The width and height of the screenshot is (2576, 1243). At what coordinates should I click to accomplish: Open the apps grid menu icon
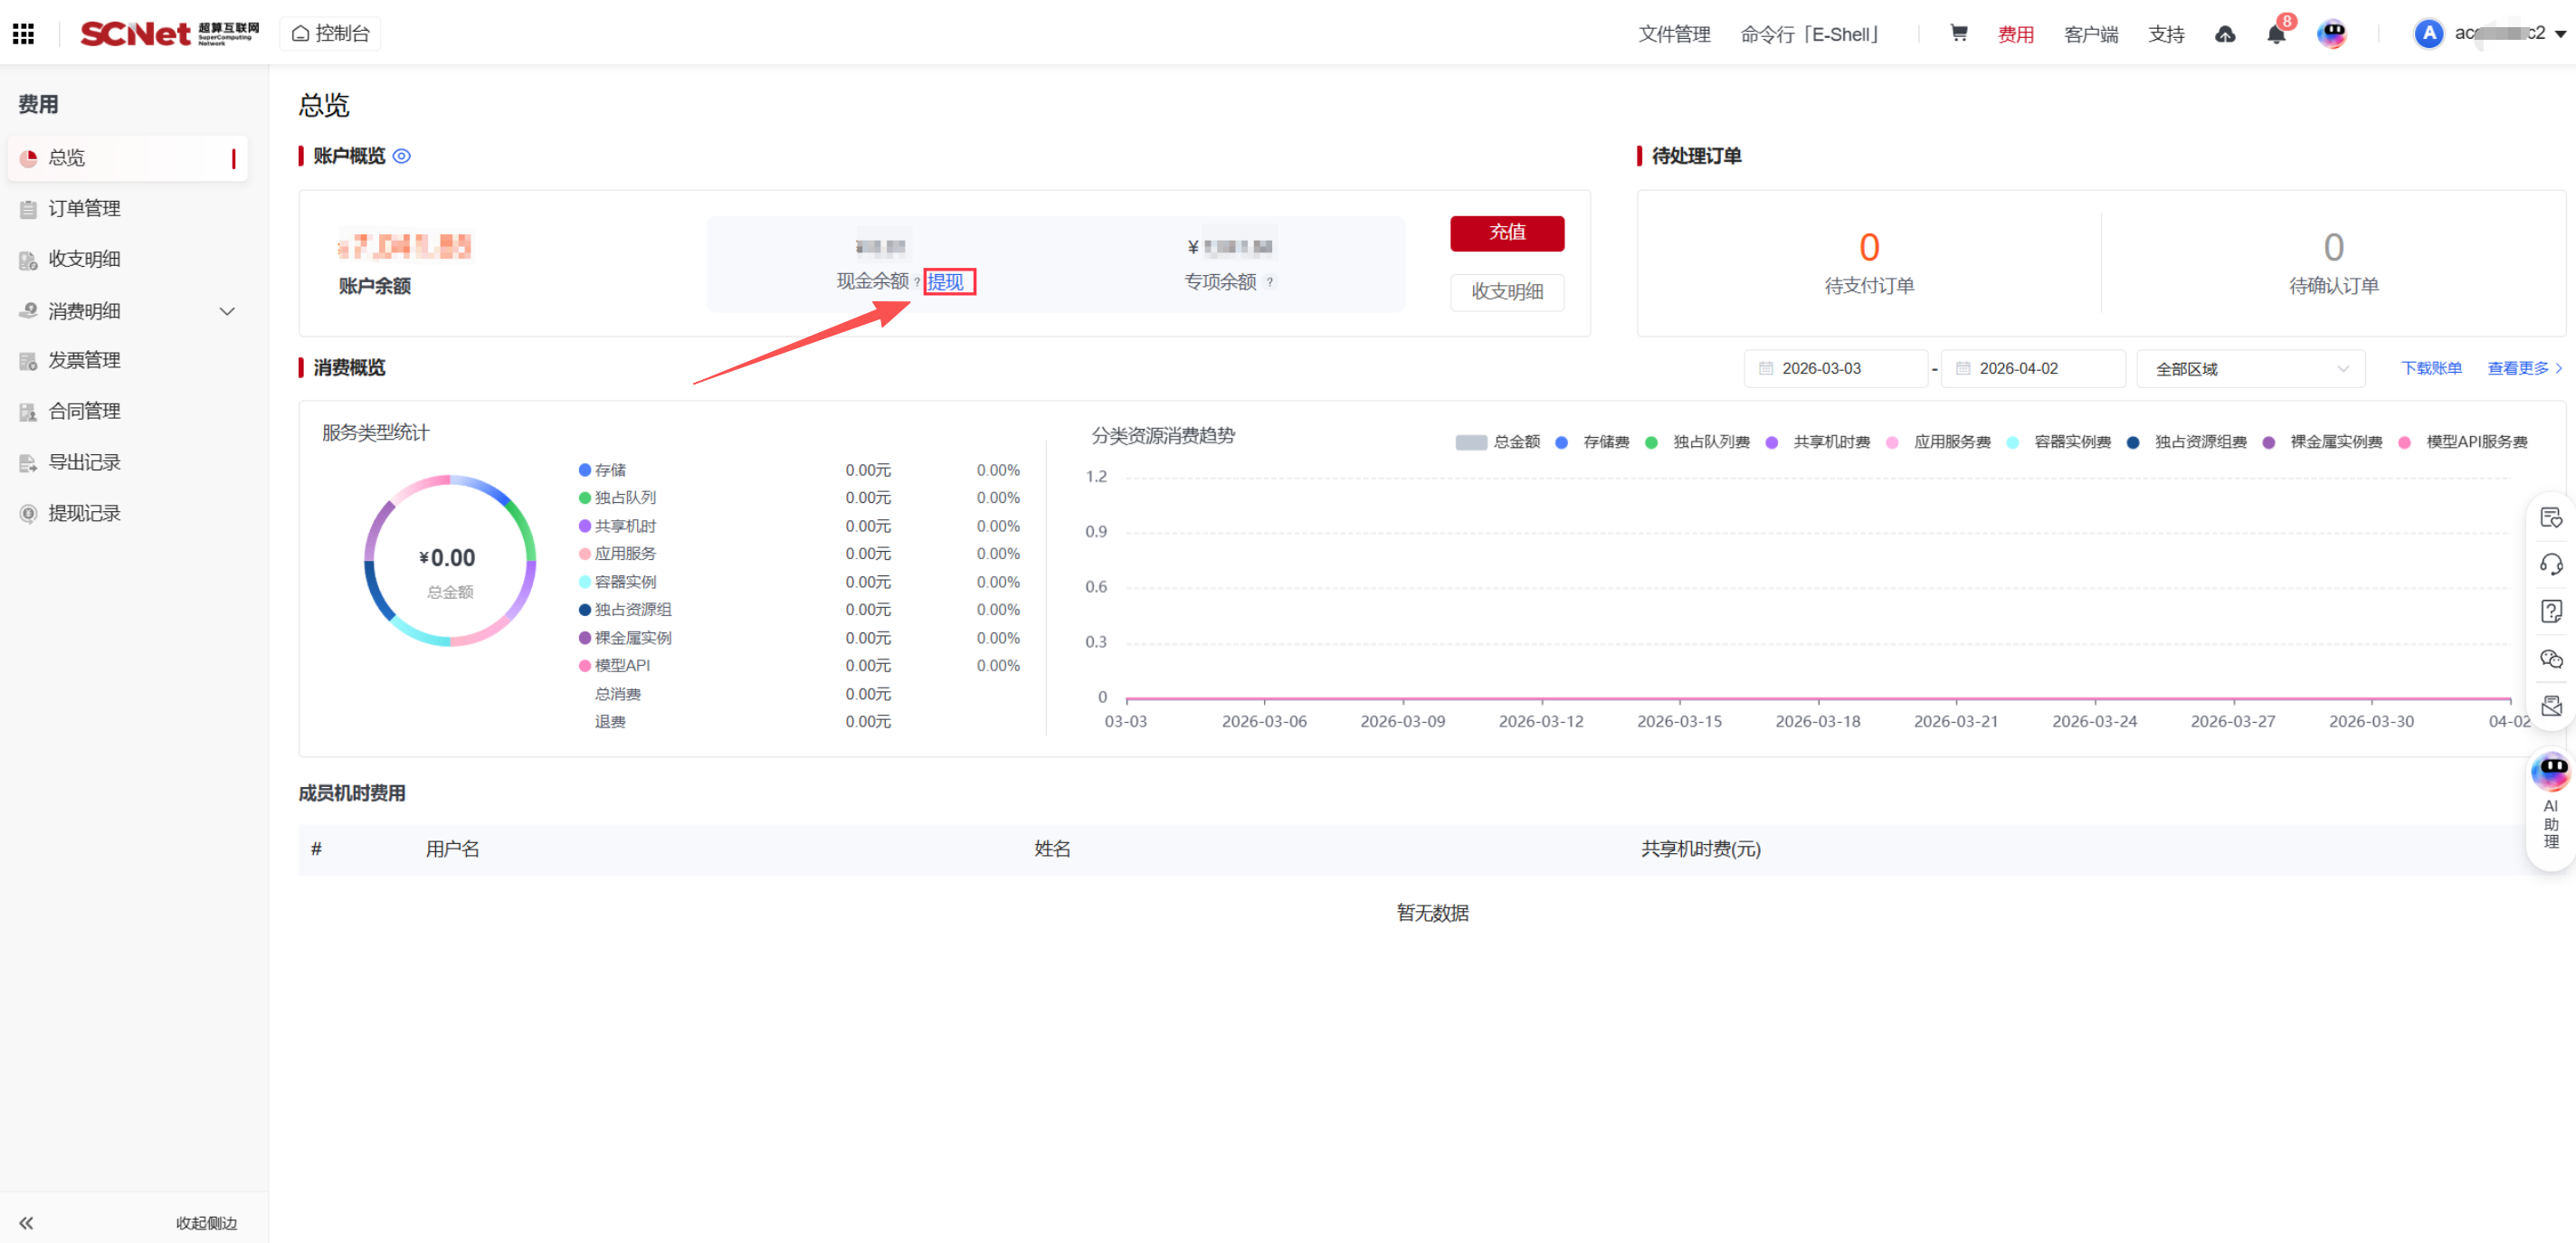point(23,34)
